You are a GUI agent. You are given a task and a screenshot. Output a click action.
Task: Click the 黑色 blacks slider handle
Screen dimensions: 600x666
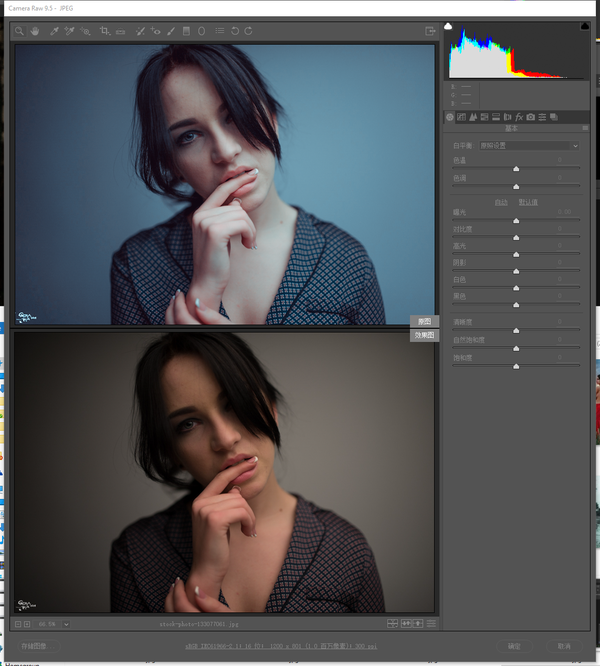pos(516,305)
